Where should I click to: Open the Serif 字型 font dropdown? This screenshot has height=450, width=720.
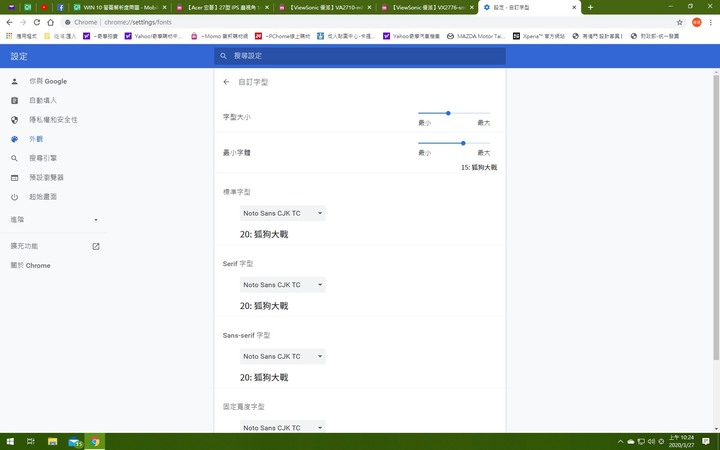tap(282, 285)
